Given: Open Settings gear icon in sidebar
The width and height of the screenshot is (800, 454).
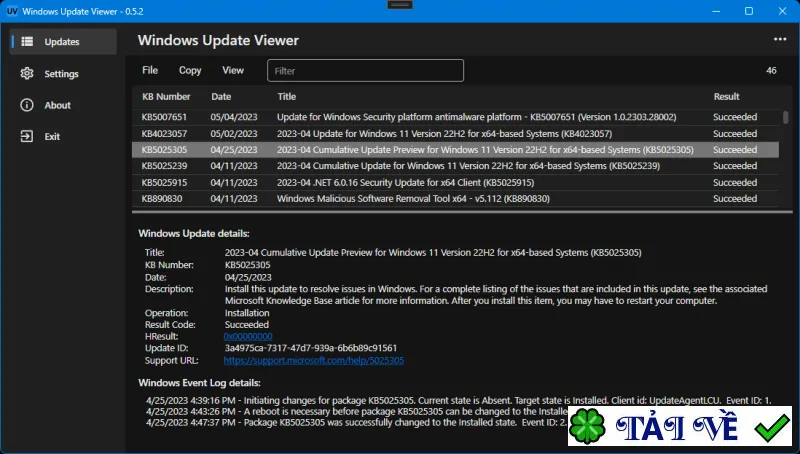Looking at the screenshot, I should [27, 73].
